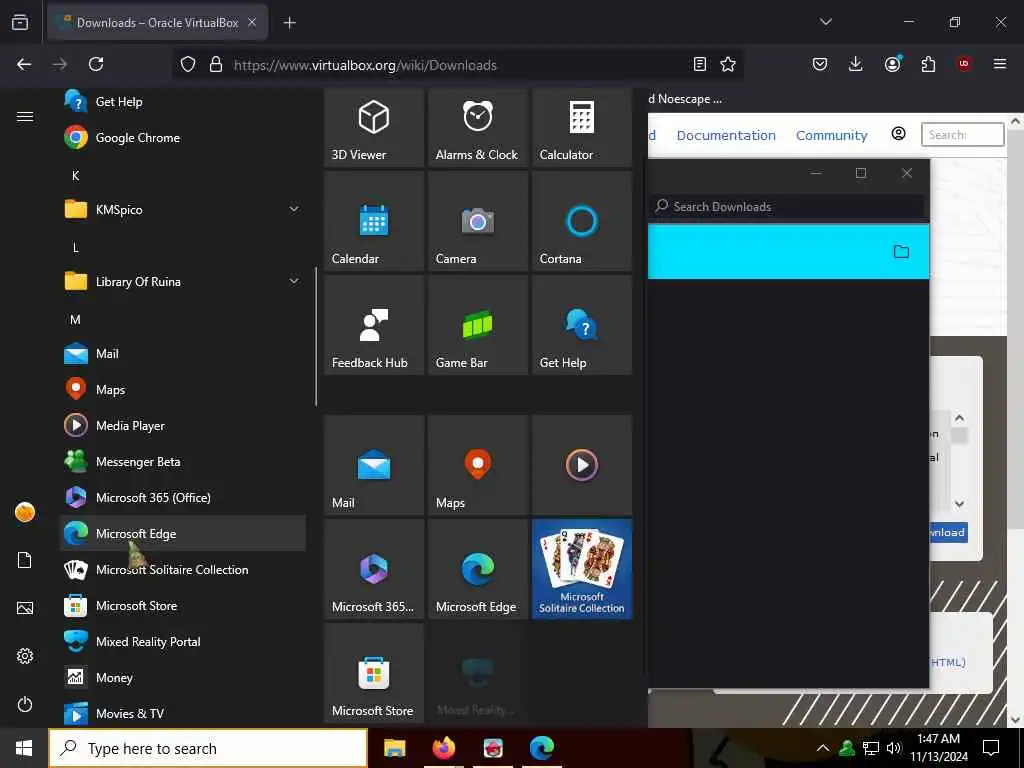Open Get Help tile
This screenshot has height=768, width=1024.
click(x=581, y=325)
